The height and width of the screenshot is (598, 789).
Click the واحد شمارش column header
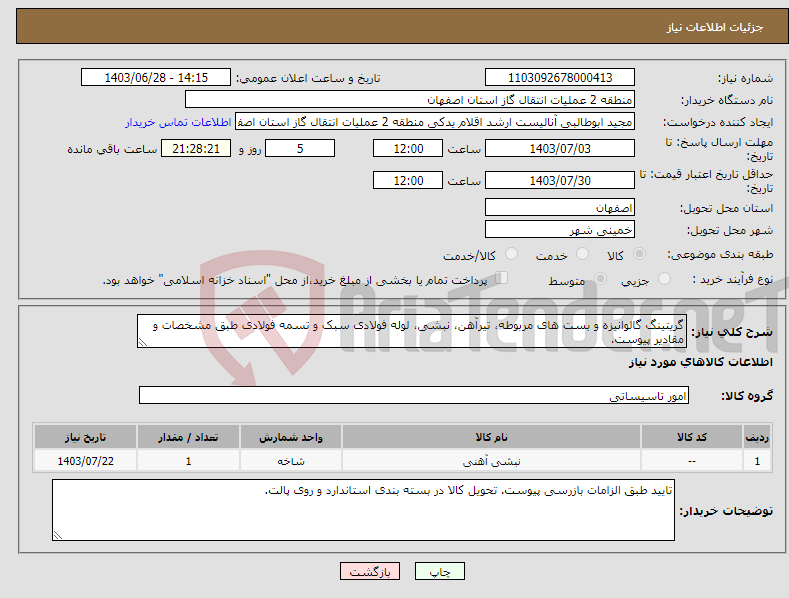(x=291, y=437)
